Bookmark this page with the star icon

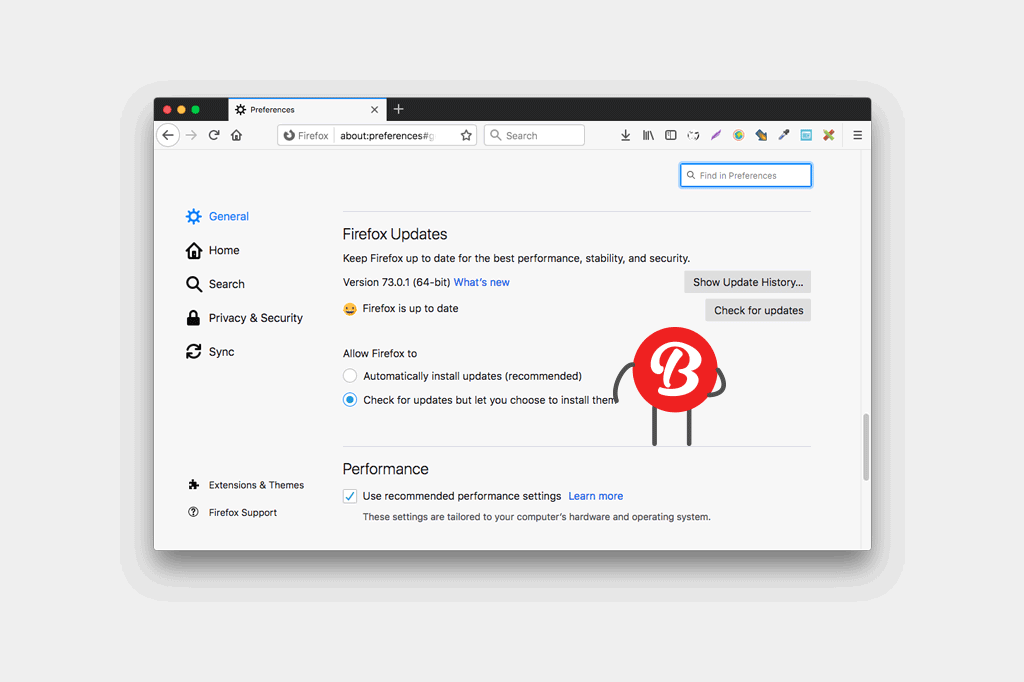[466, 135]
